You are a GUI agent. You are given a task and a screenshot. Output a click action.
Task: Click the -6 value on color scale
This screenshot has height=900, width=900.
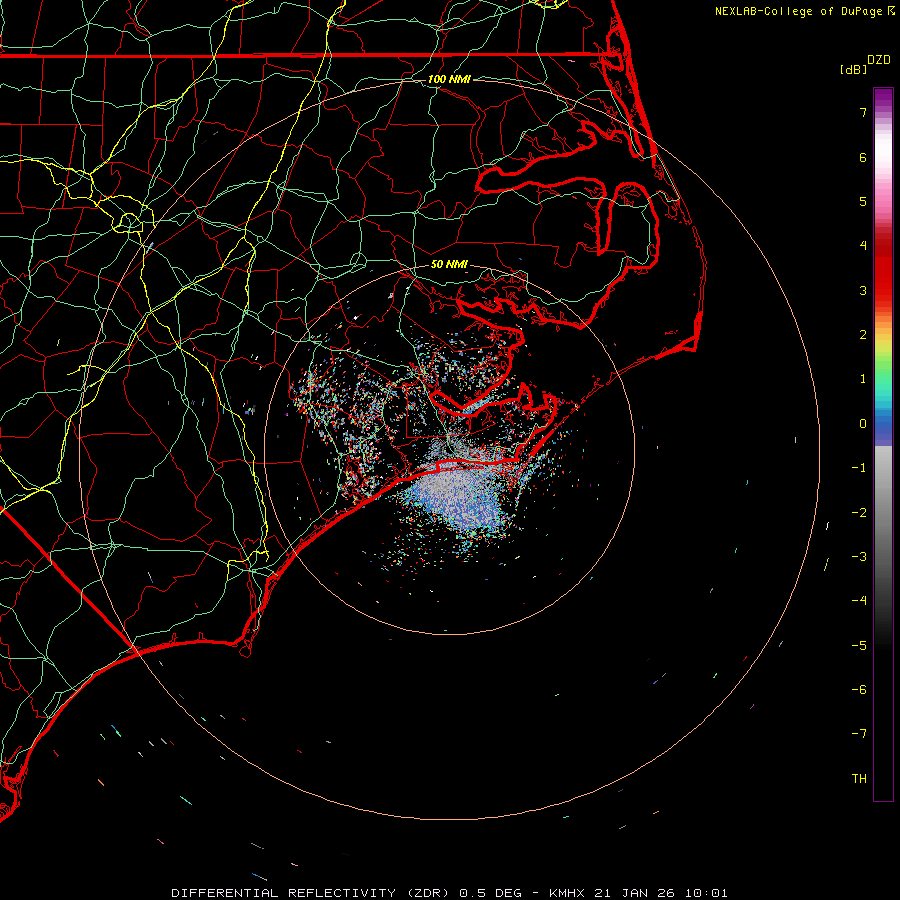click(x=859, y=690)
